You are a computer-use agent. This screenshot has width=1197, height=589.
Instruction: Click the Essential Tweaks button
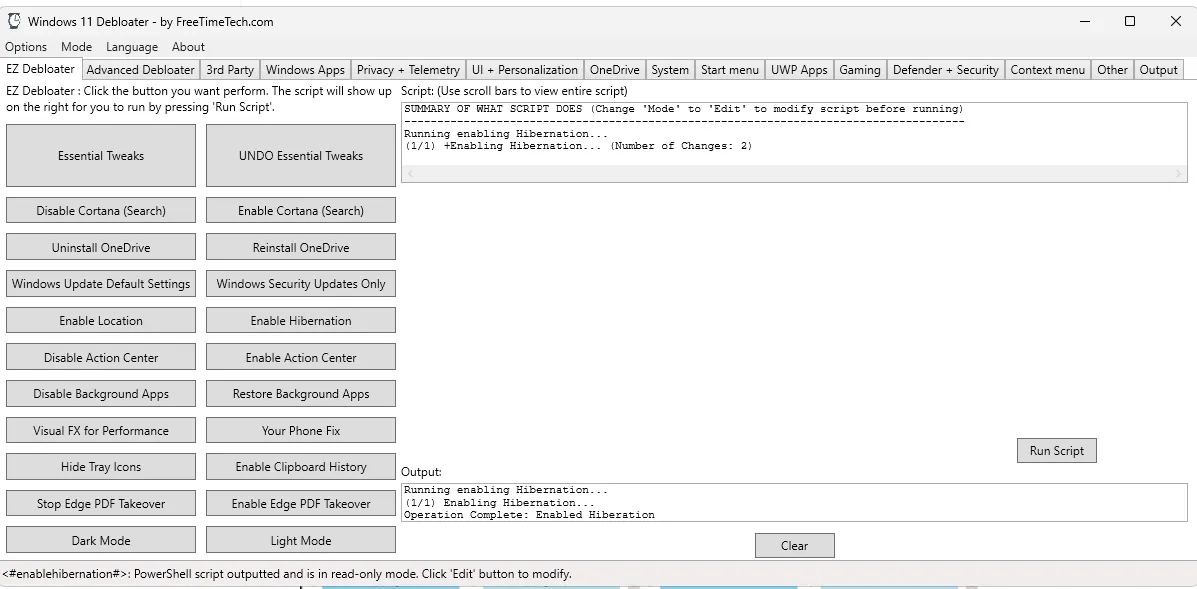point(101,156)
